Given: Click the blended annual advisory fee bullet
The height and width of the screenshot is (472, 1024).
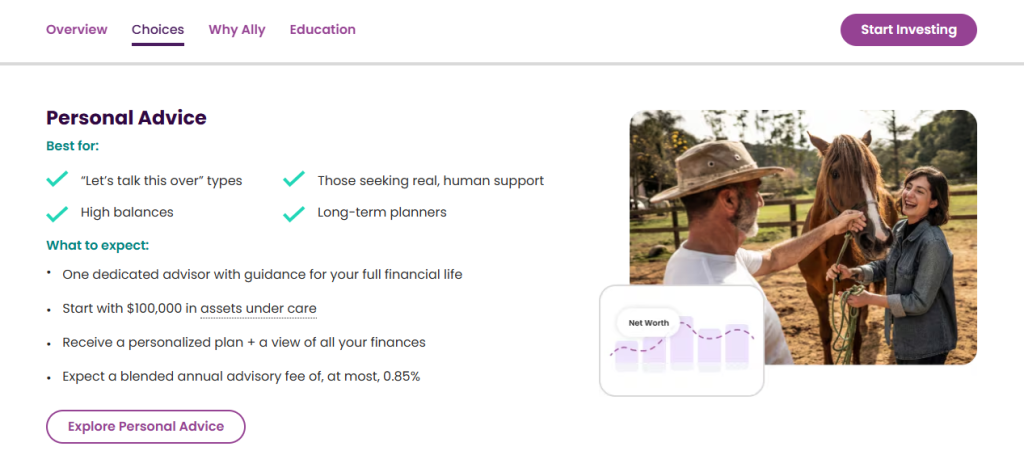Looking at the screenshot, I should pos(241,377).
